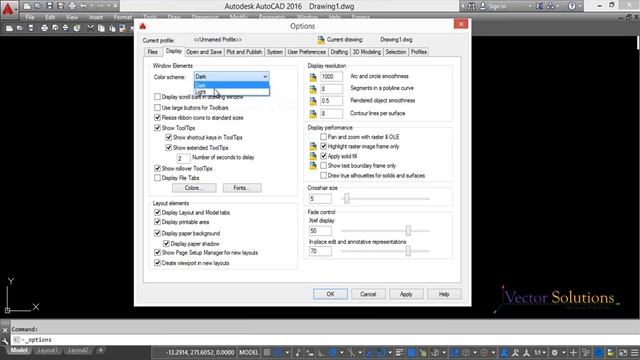
Task: Select Dark in Color scheme list
Action: coord(231,85)
